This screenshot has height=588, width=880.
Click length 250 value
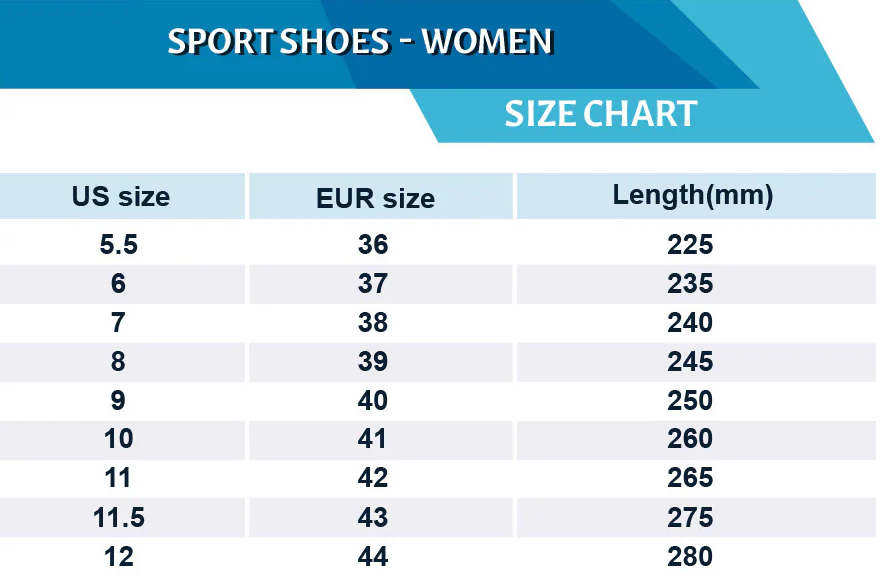click(690, 400)
